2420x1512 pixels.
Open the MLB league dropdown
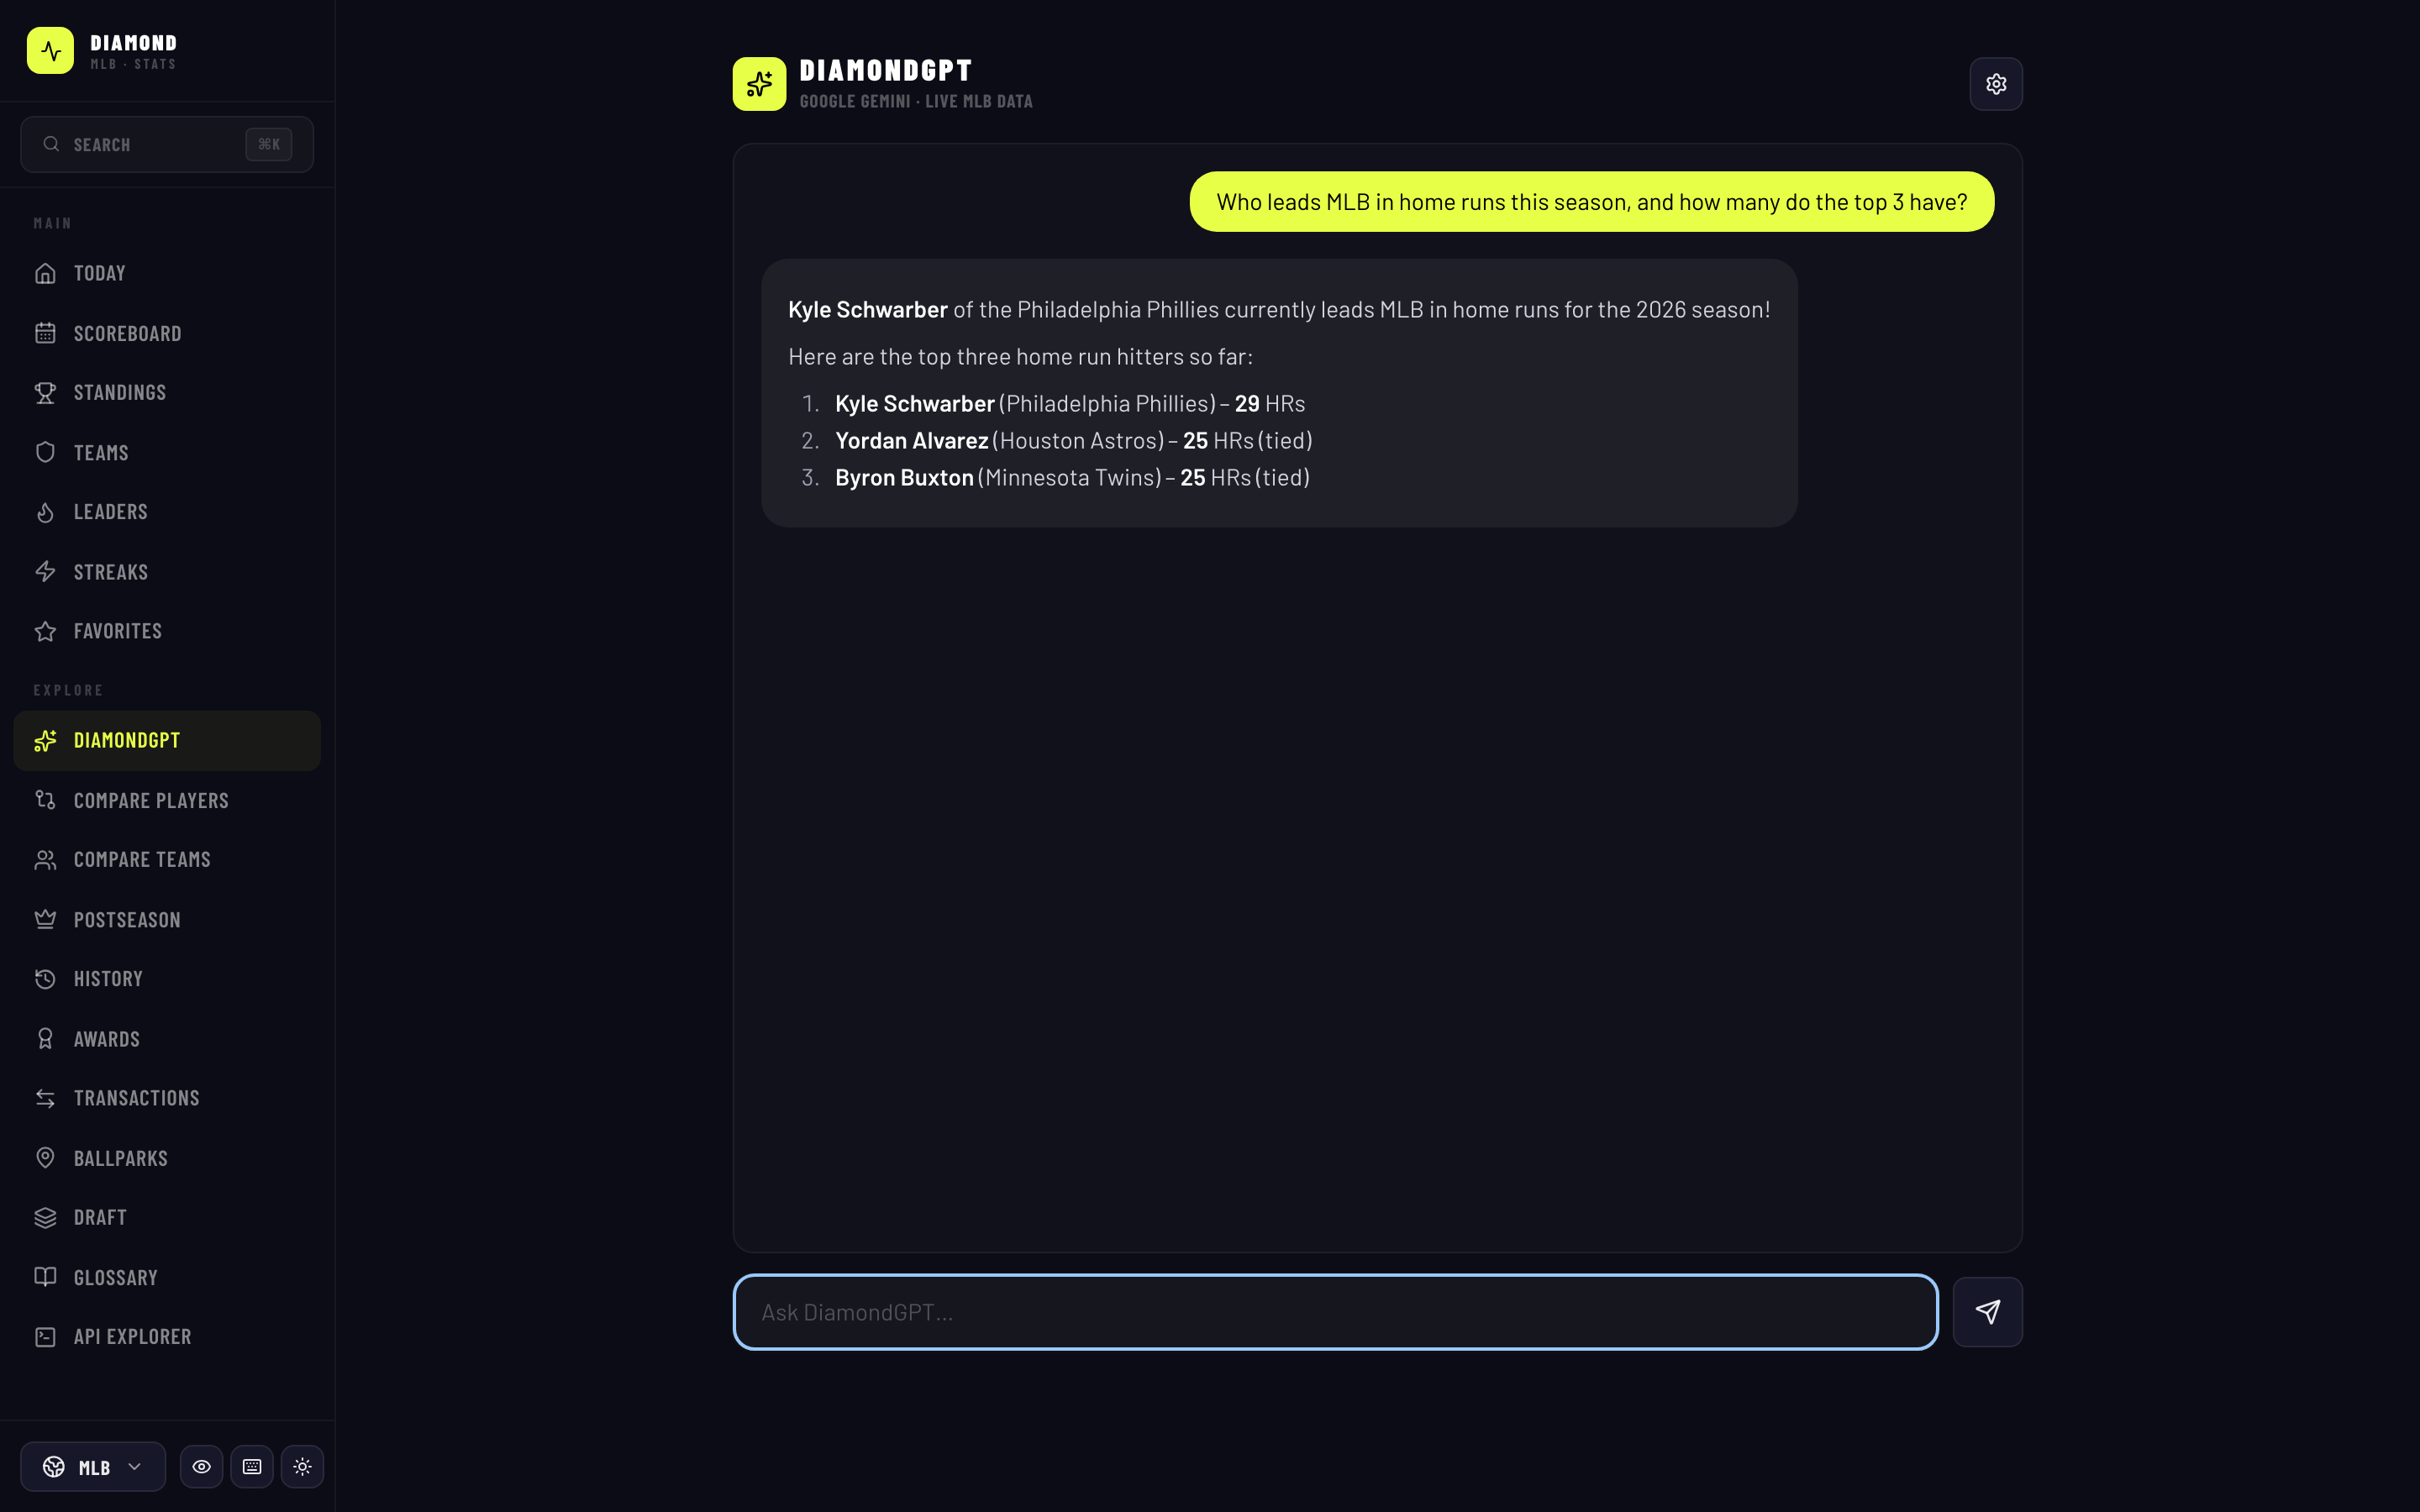[x=93, y=1467]
